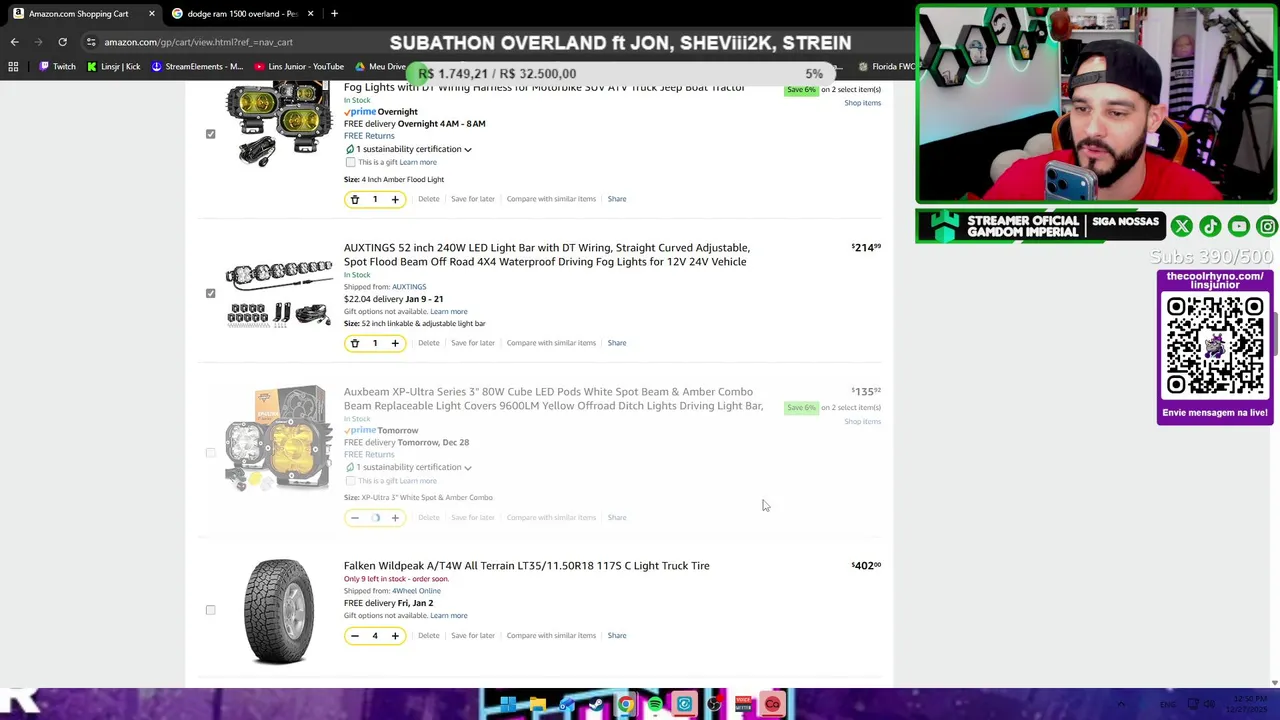Open OBS Studio from the taskbar

coord(714,705)
